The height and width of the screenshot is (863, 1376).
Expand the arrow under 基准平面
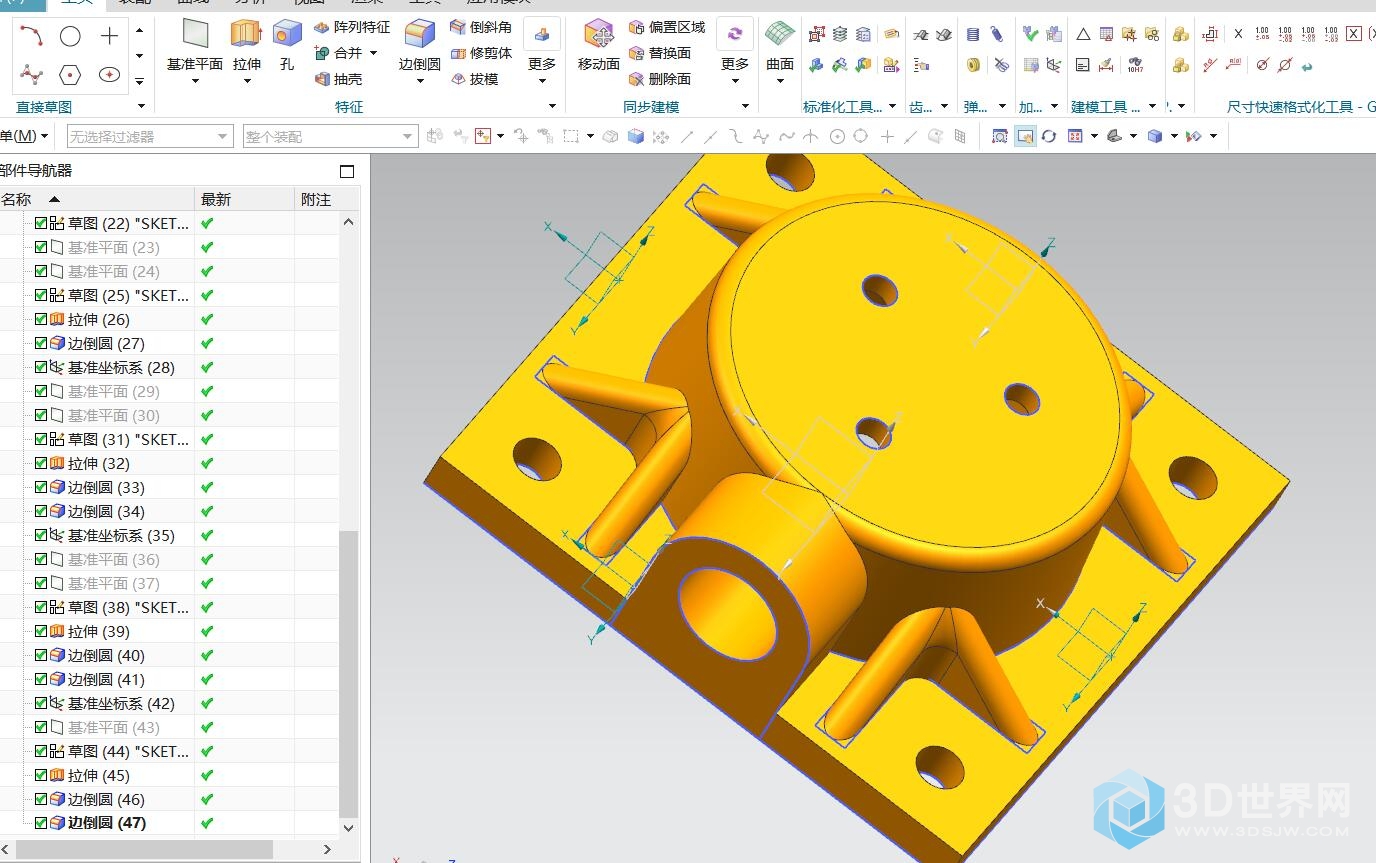pyautogui.click(x=195, y=82)
